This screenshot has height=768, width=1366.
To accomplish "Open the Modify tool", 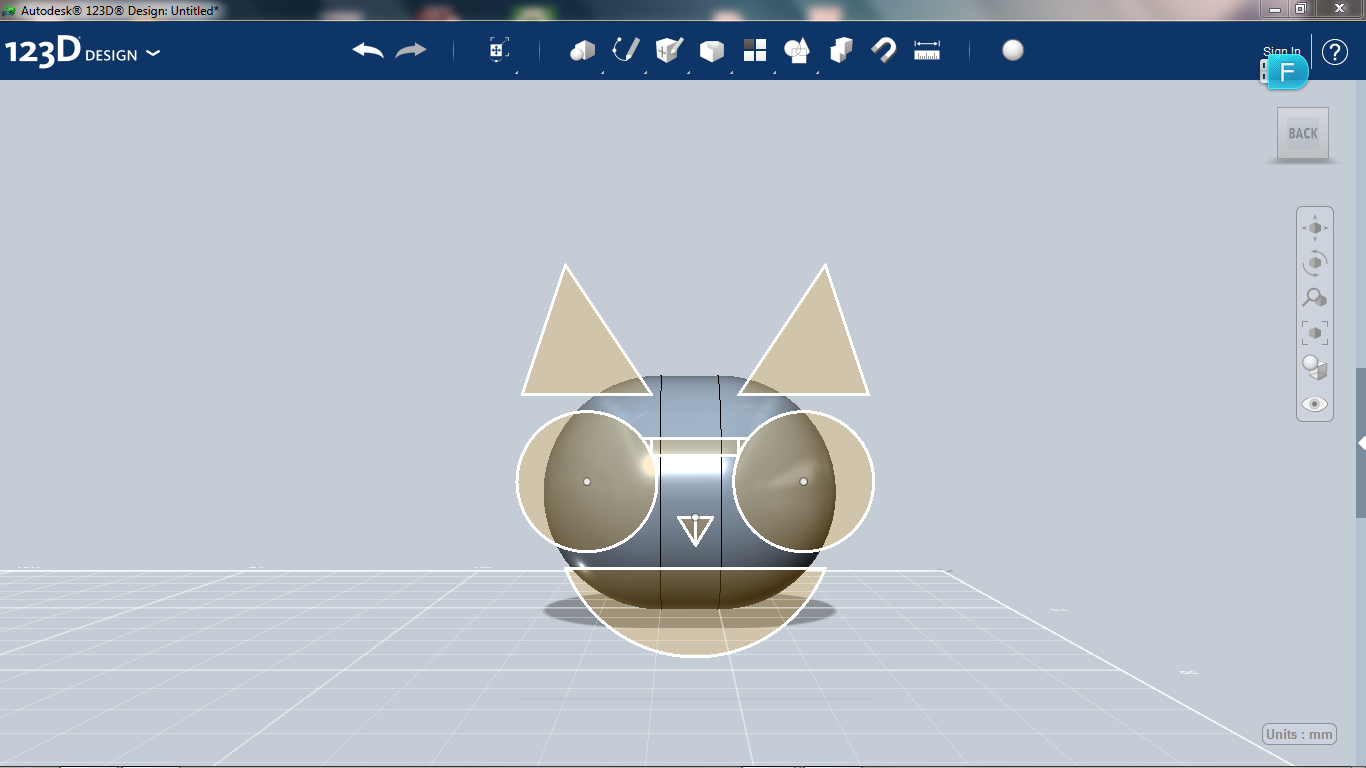I will coord(712,51).
